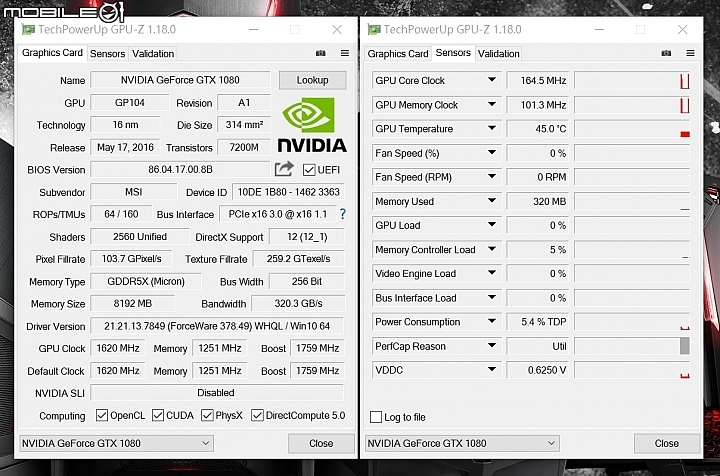
Task: Switch to the Validation tab in left window
Action: (x=153, y=54)
